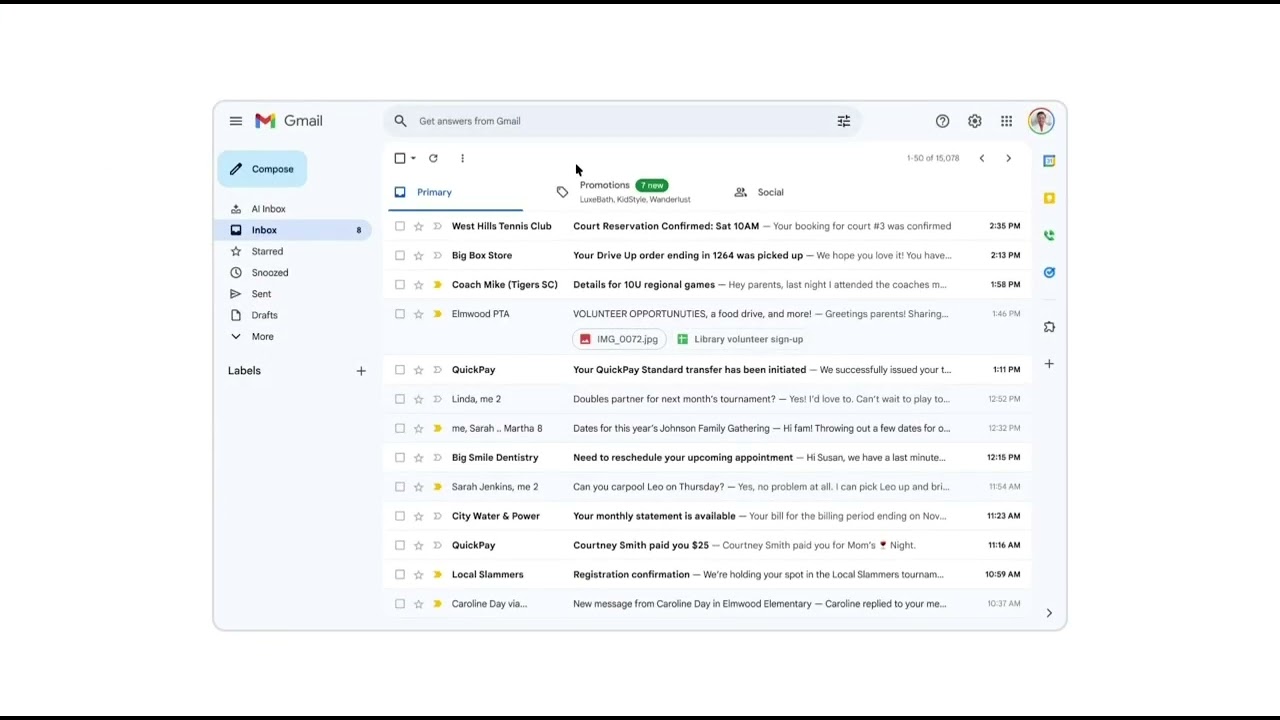This screenshot has width=1280, height=720.
Task: Select the Coach Mike (Tigers SC) email checkbox
Action: 400,285
